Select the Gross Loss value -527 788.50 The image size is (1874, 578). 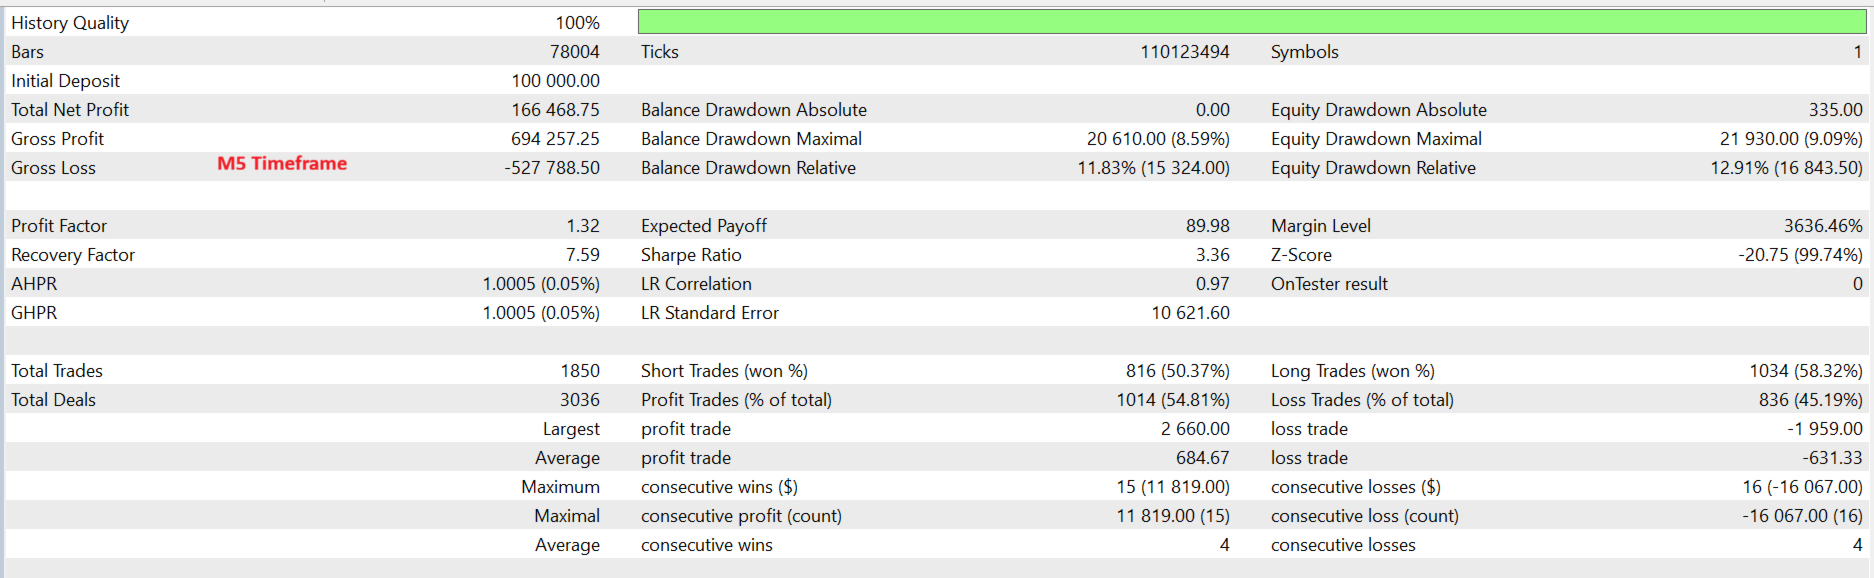(x=552, y=168)
